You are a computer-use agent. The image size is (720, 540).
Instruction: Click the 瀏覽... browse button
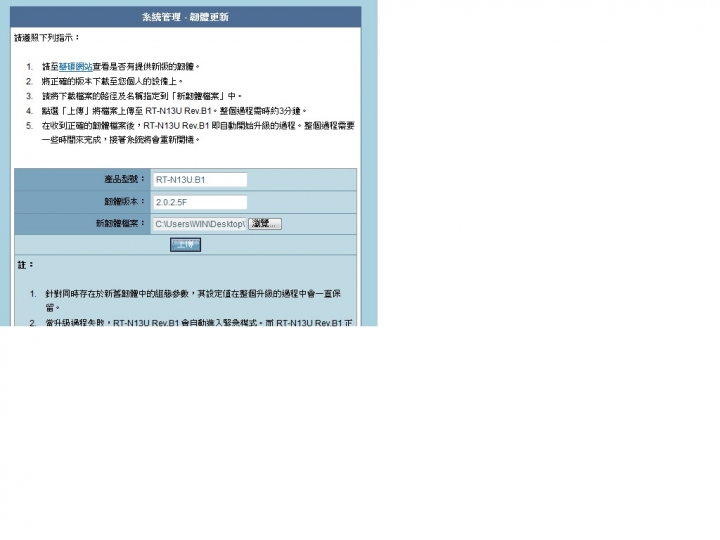tap(265, 224)
